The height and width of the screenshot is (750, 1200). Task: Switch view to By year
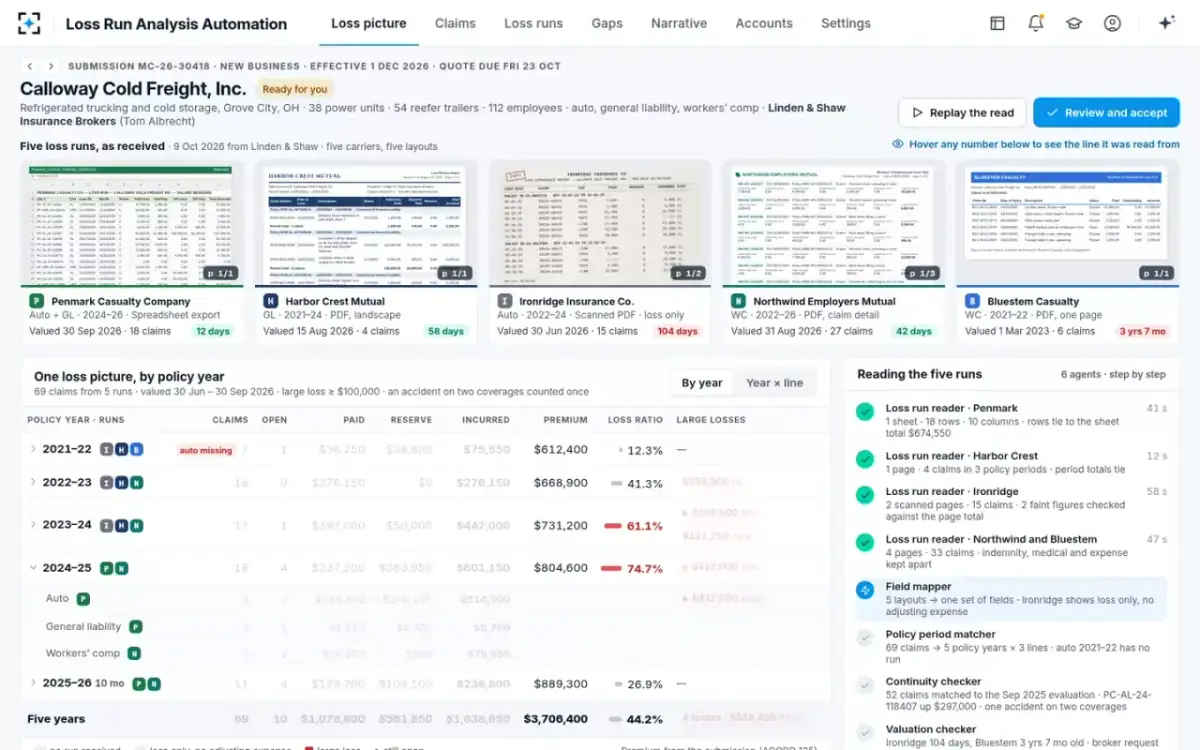coord(702,383)
